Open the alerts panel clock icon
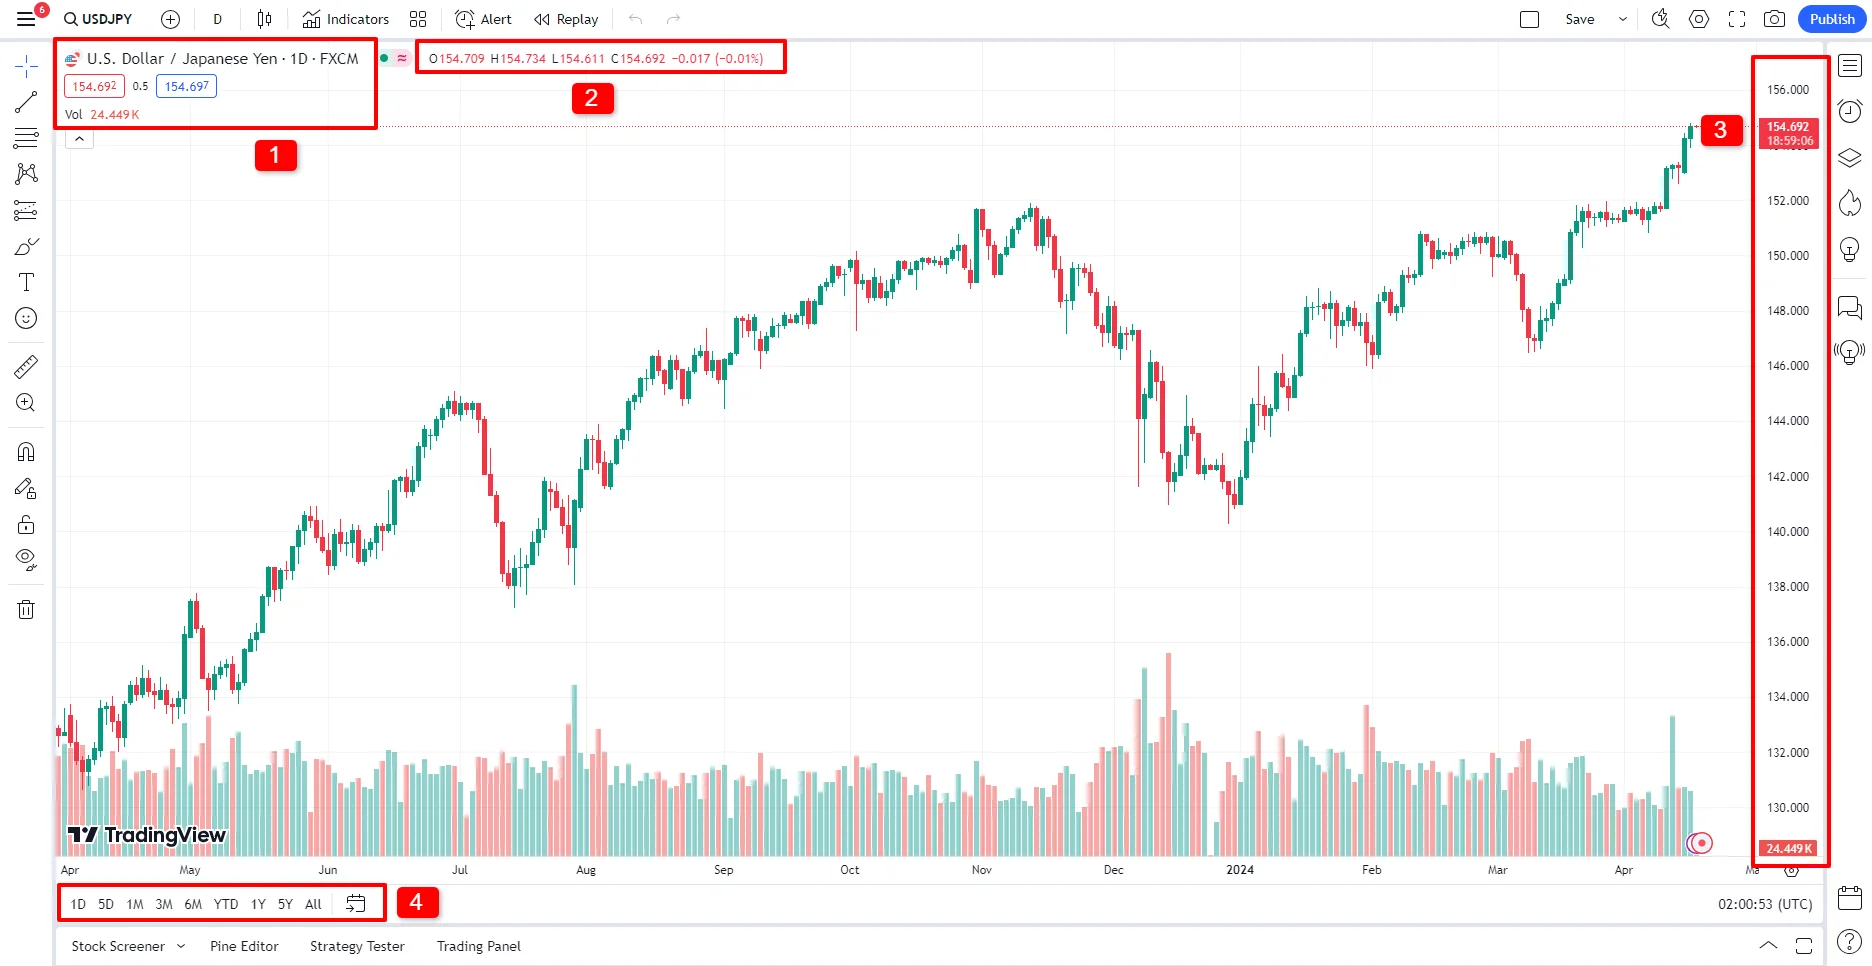 pos(1850,111)
